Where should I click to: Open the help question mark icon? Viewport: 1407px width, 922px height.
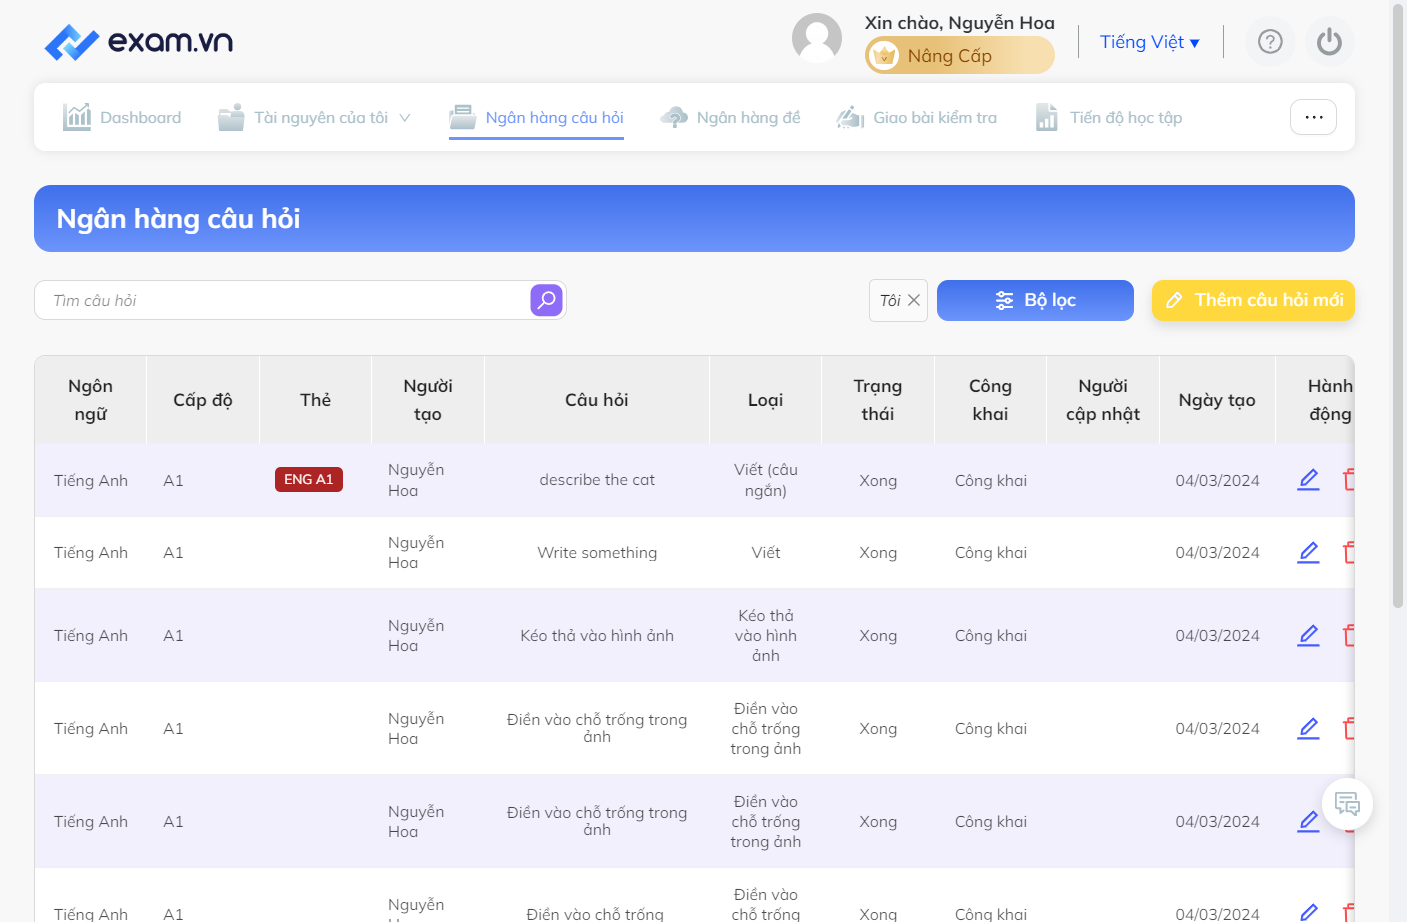(x=1270, y=42)
